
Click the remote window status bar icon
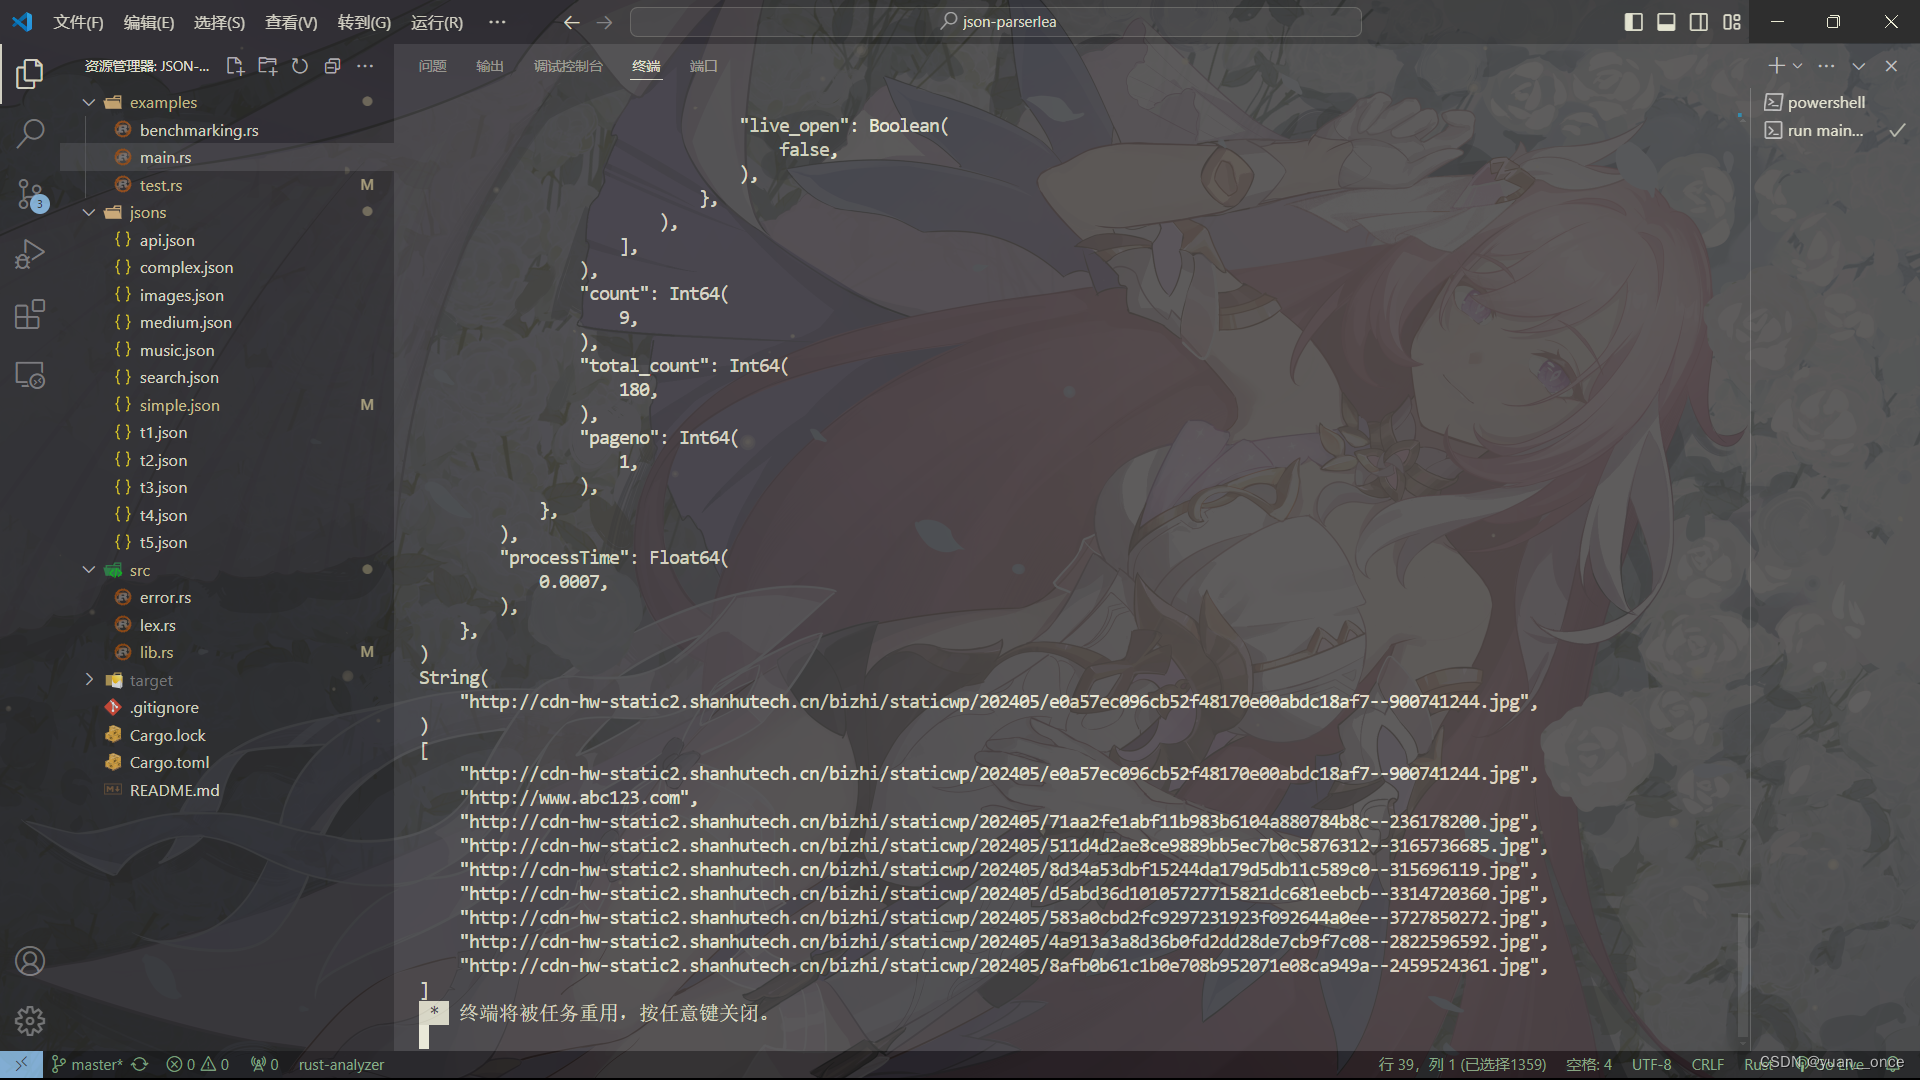point(21,1064)
